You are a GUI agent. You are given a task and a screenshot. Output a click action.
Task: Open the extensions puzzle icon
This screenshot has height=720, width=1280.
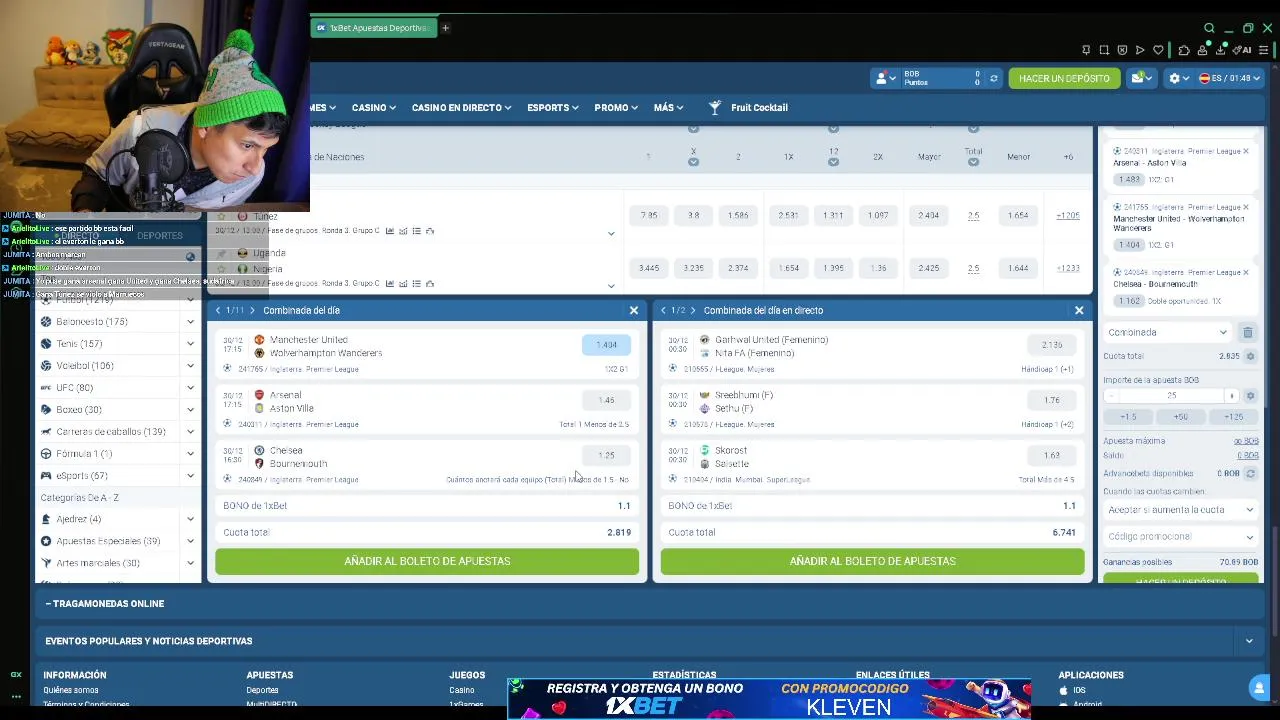[1184, 50]
